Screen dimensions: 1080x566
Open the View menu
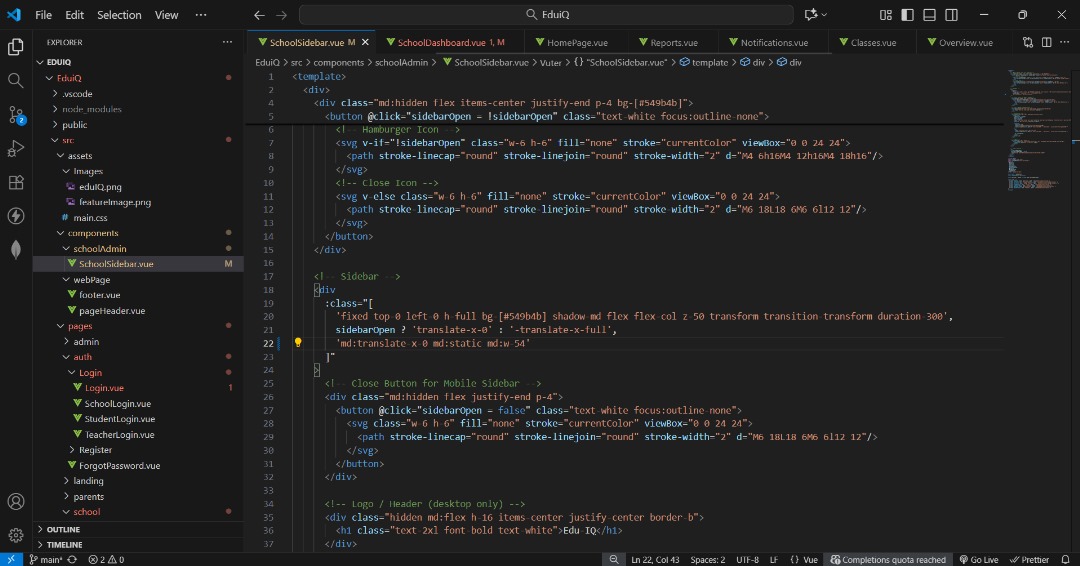166,14
